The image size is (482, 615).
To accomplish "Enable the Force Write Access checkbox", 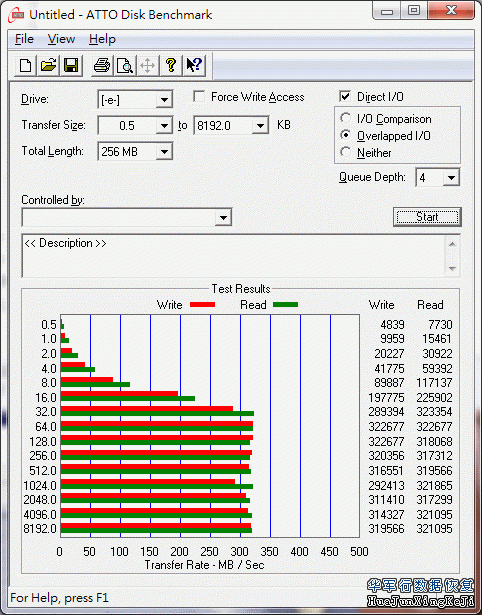I will (199, 96).
